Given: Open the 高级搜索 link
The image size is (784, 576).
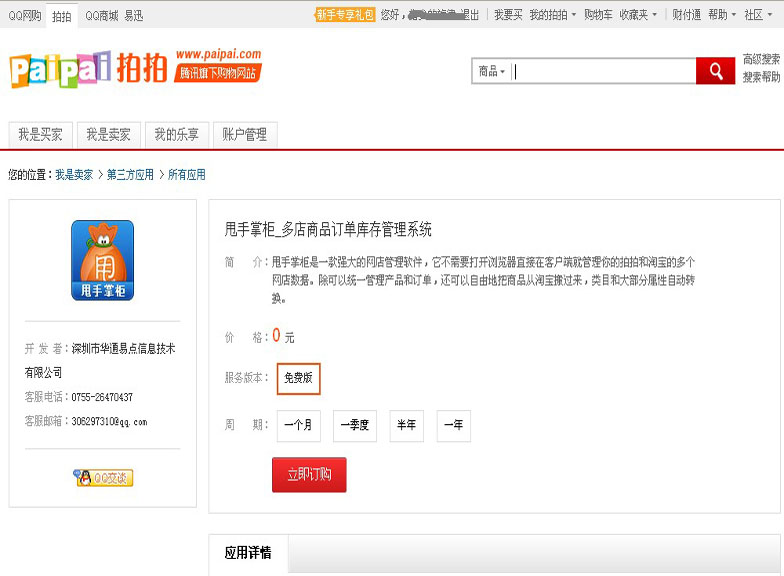Looking at the screenshot, I should point(761,60).
